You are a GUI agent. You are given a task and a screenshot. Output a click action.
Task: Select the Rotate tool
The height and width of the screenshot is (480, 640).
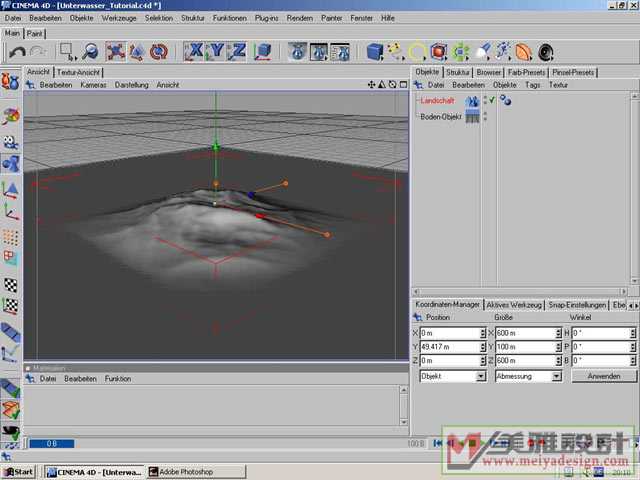coord(158,52)
